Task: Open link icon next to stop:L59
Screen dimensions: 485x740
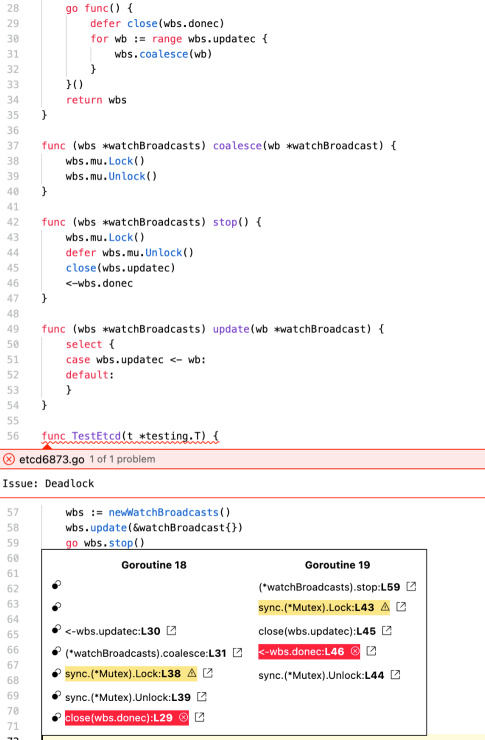Action: click(x=411, y=586)
